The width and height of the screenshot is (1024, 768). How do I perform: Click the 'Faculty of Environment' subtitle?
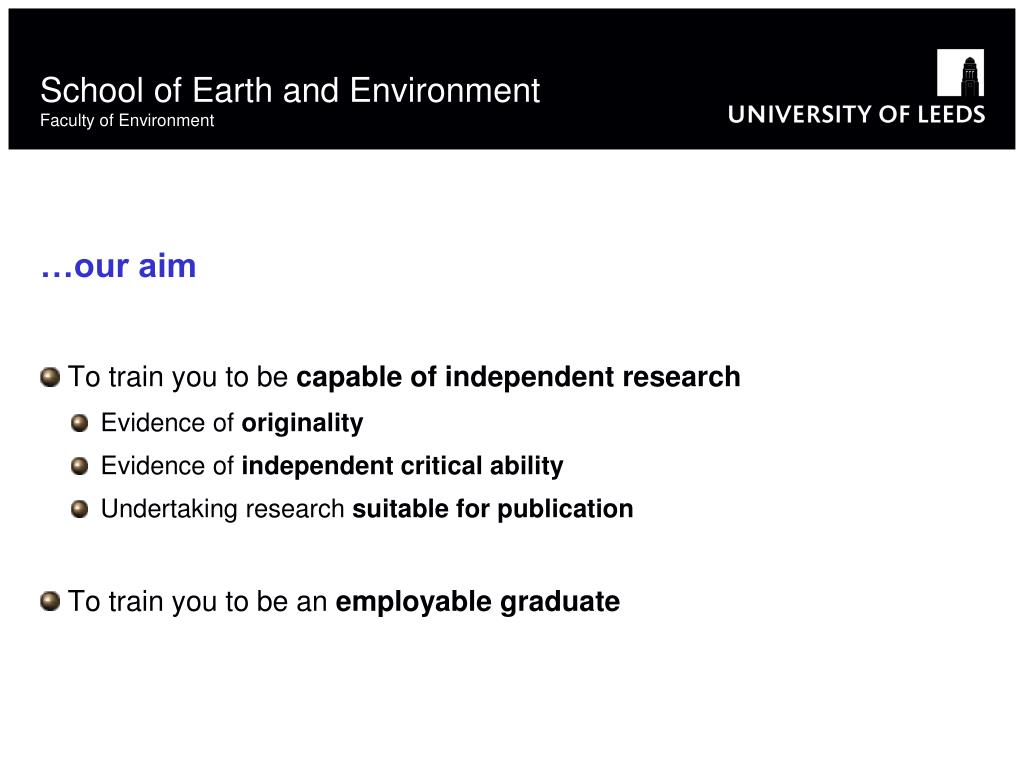(127, 121)
